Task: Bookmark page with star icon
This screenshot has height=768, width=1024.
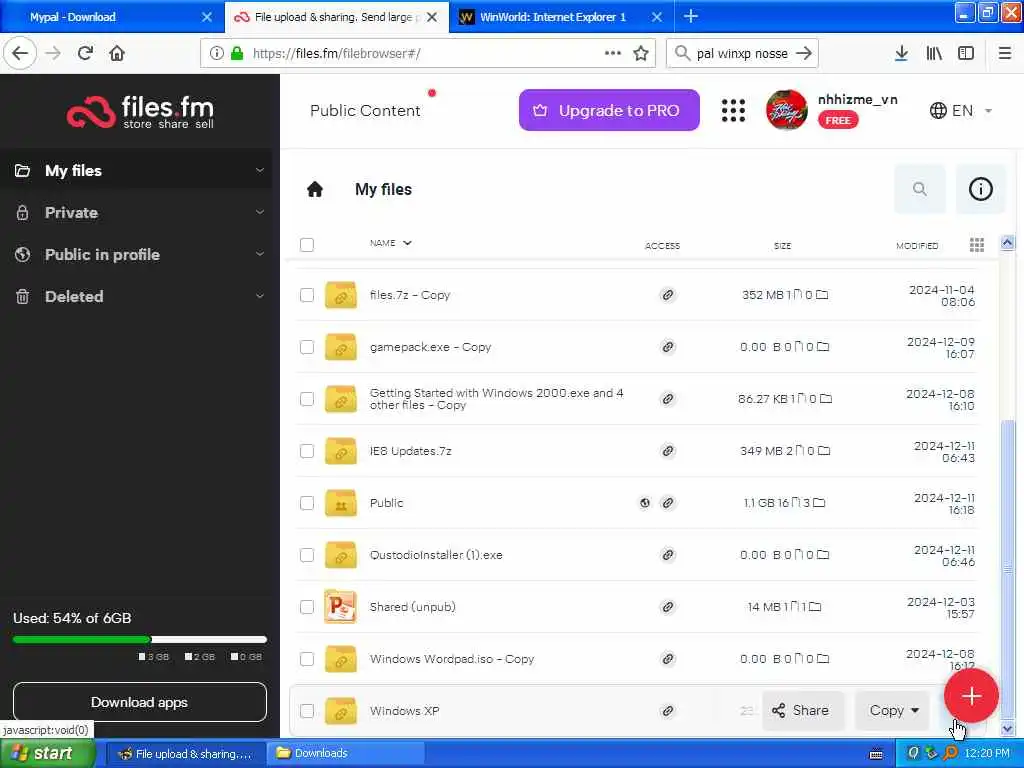Action: tap(641, 53)
